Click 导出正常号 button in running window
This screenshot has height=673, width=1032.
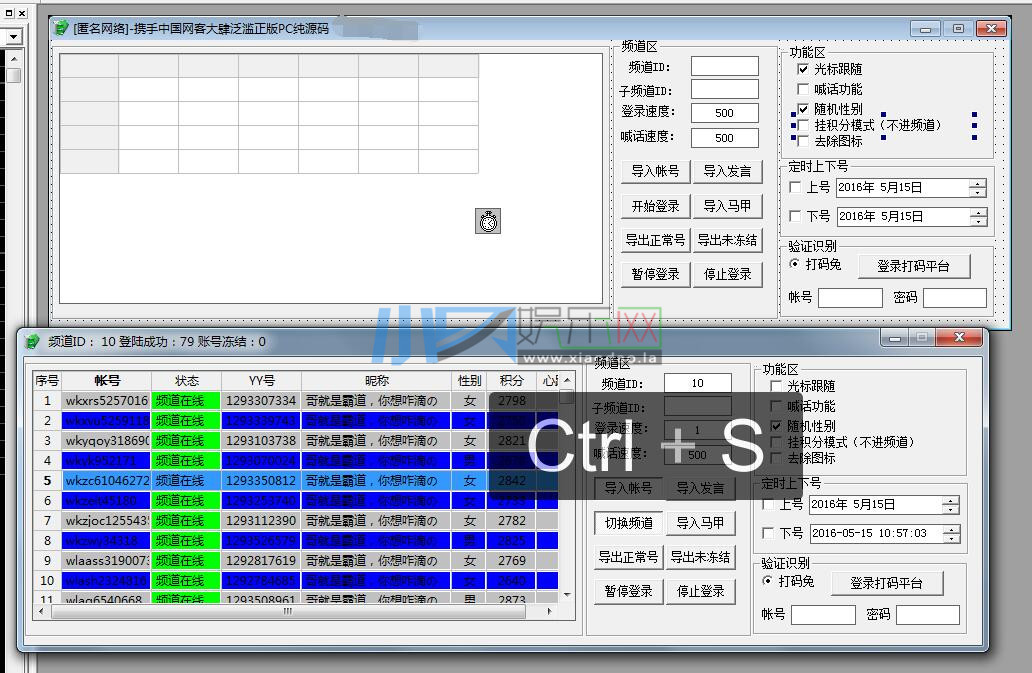[x=629, y=558]
